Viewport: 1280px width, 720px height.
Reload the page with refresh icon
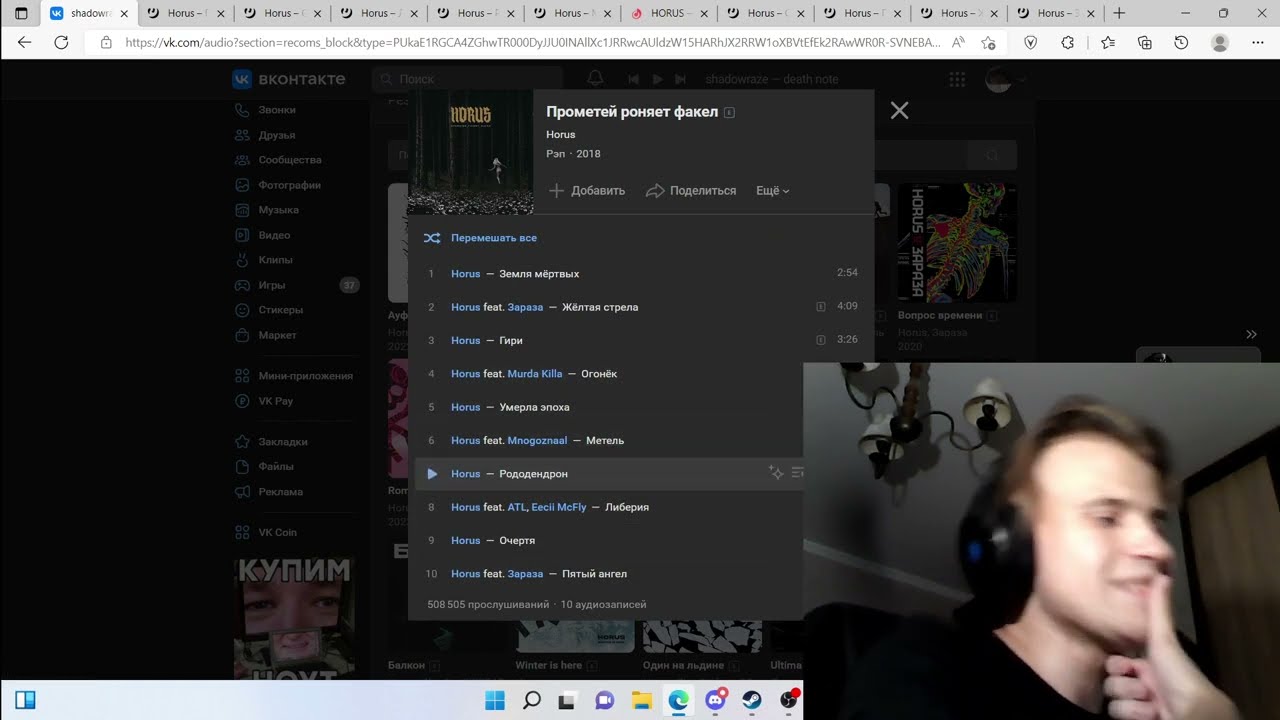[x=61, y=43]
